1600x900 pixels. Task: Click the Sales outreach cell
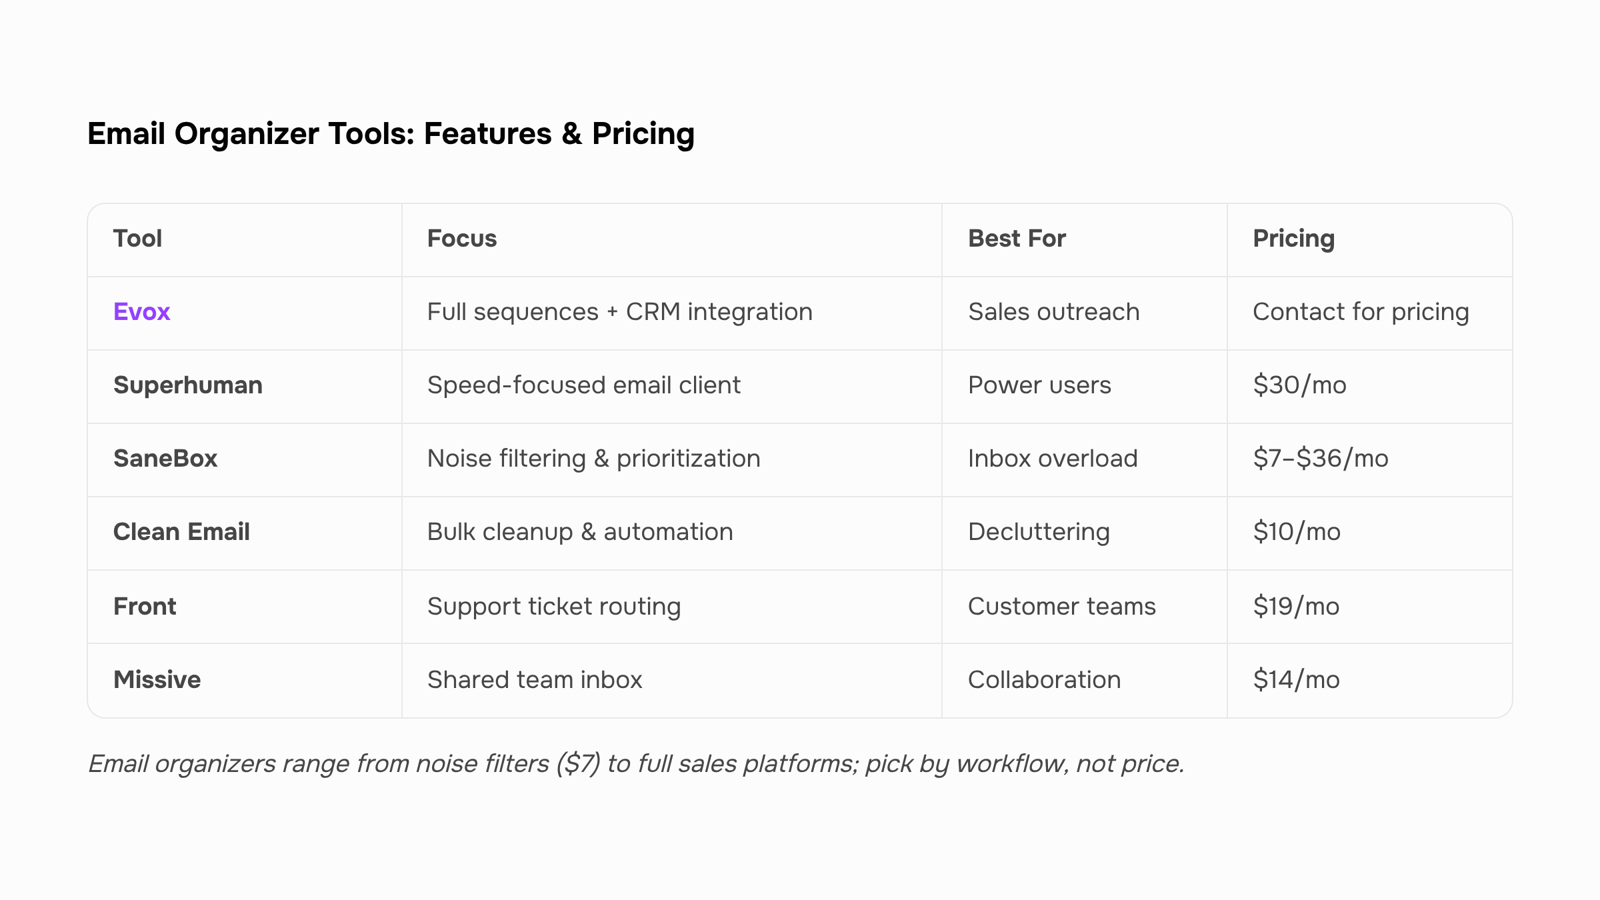pyautogui.click(x=1054, y=312)
